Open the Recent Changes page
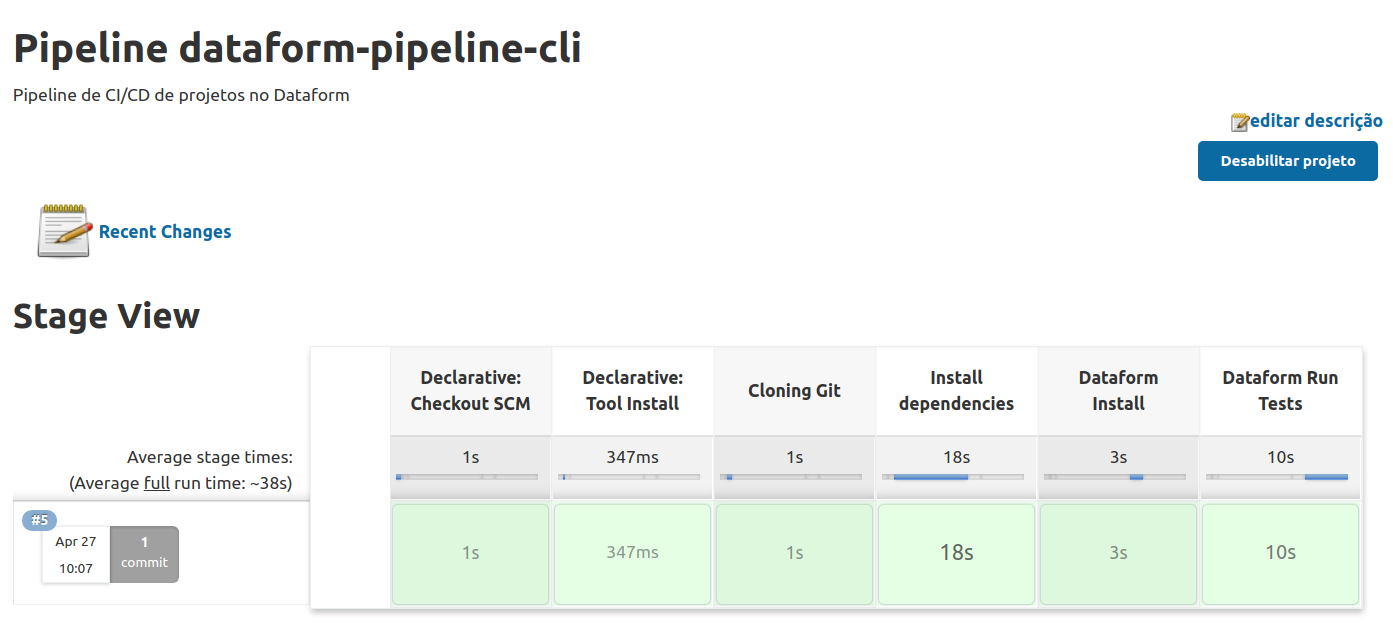This screenshot has height=627, width=1393. pos(164,231)
